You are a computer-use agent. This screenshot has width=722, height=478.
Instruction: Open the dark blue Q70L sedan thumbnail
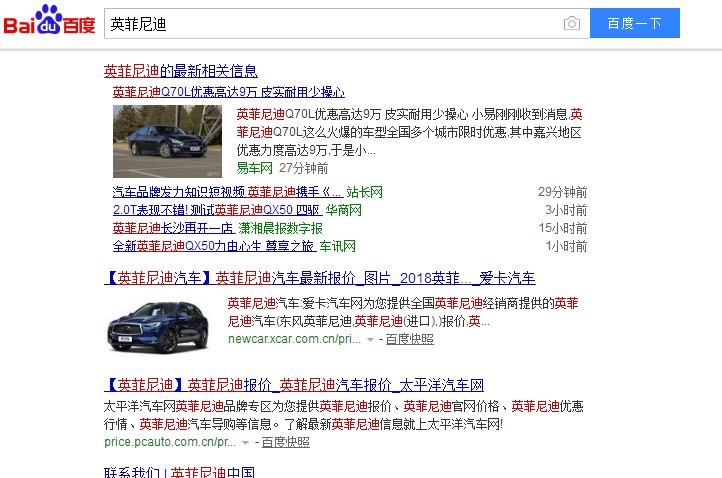point(167,141)
